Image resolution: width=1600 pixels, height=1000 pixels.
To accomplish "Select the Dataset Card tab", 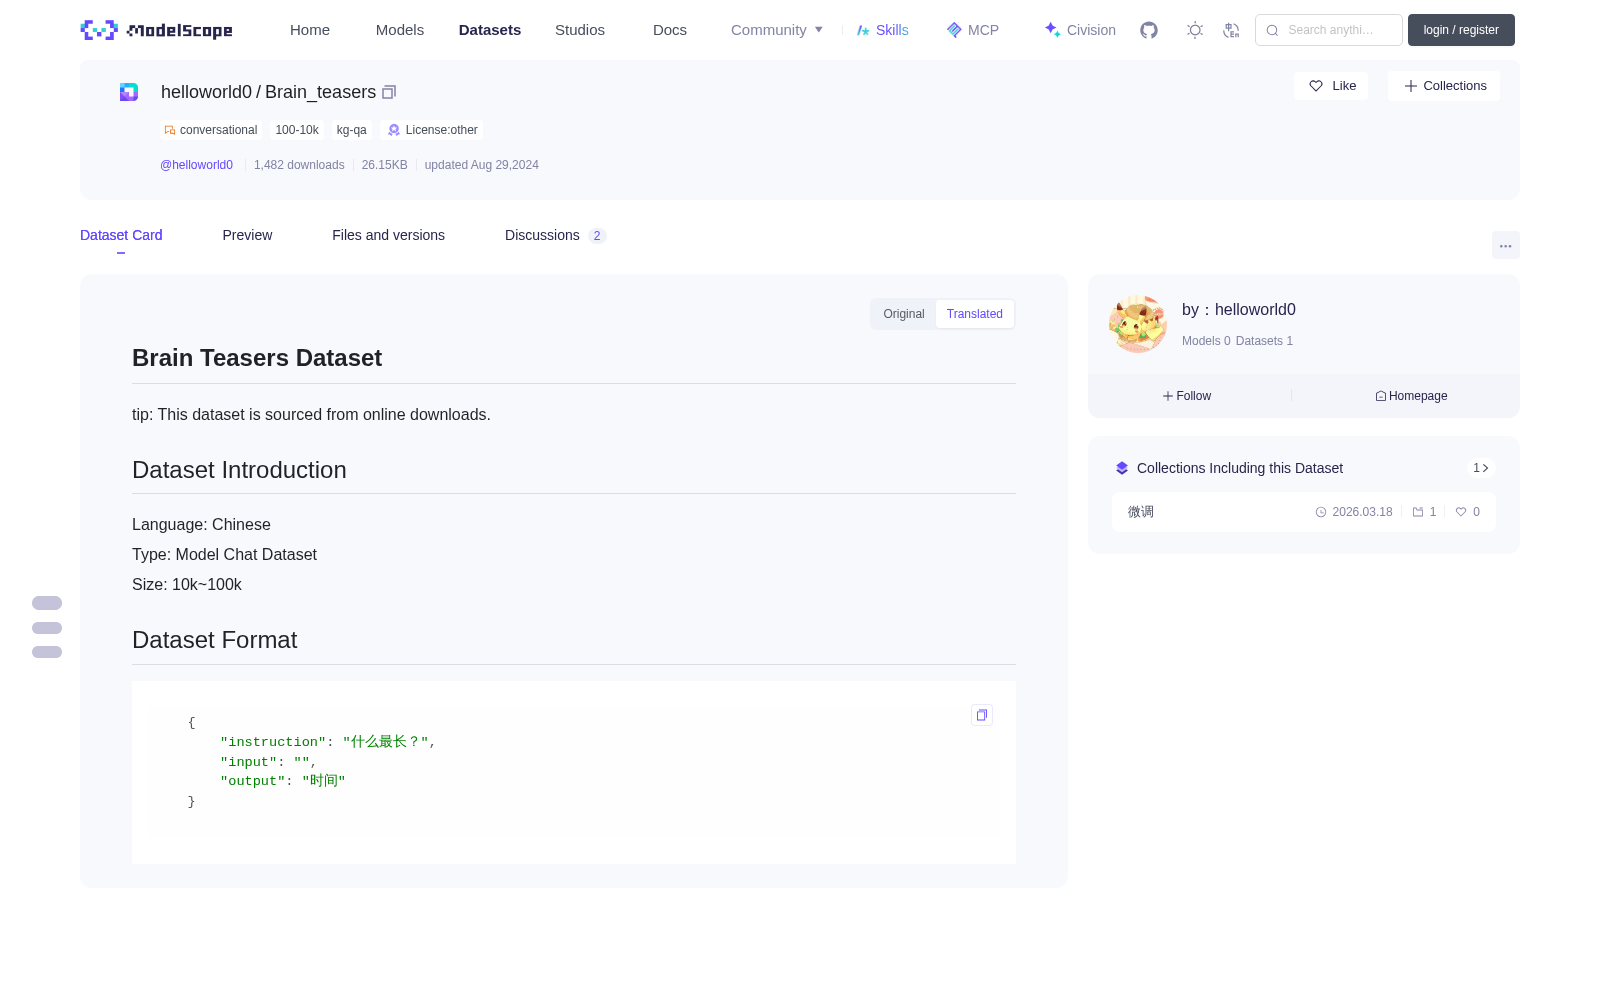I will [121, 235].
